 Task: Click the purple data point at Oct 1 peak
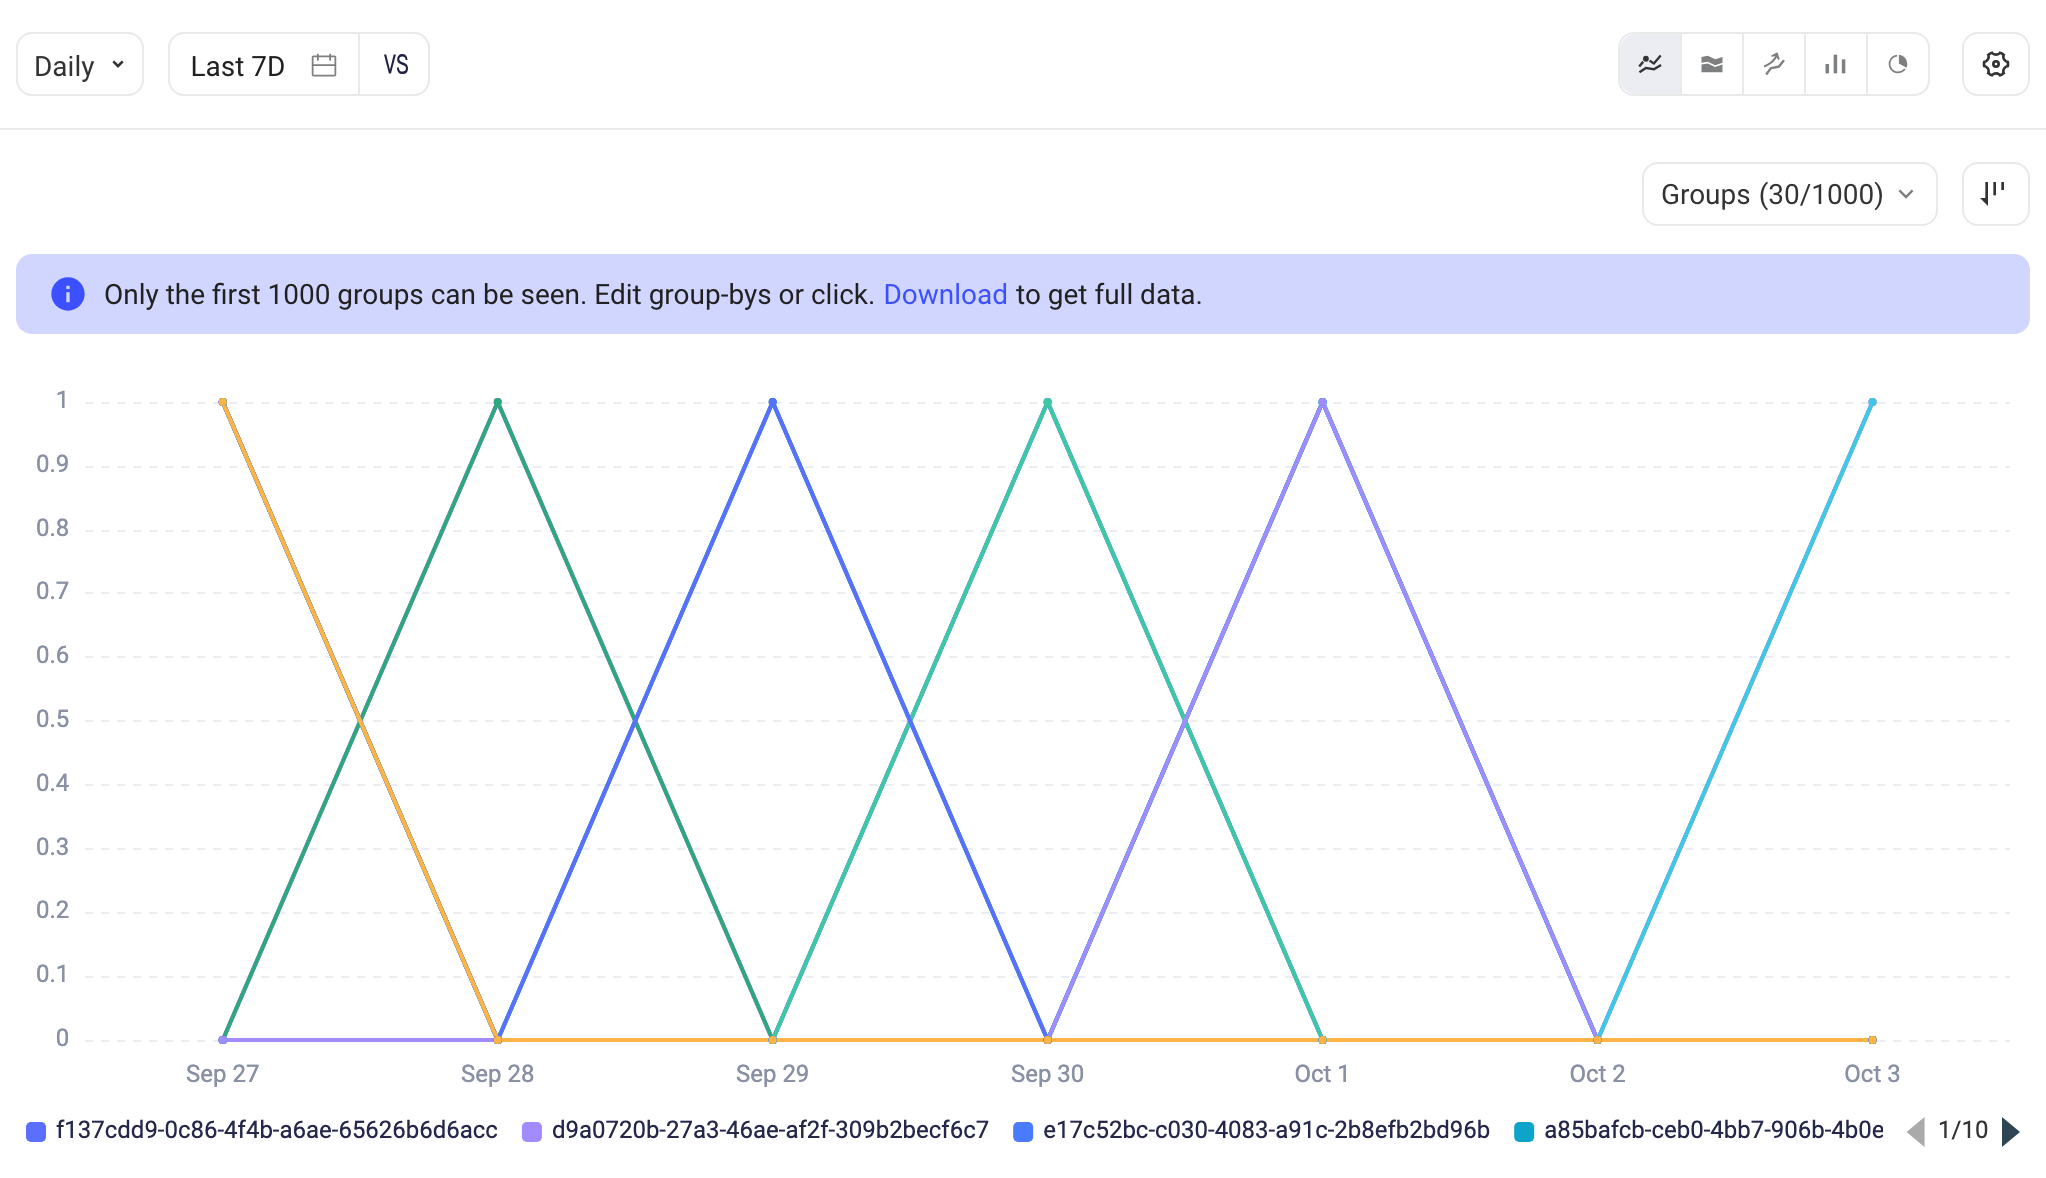click(x=1322, y=402)
